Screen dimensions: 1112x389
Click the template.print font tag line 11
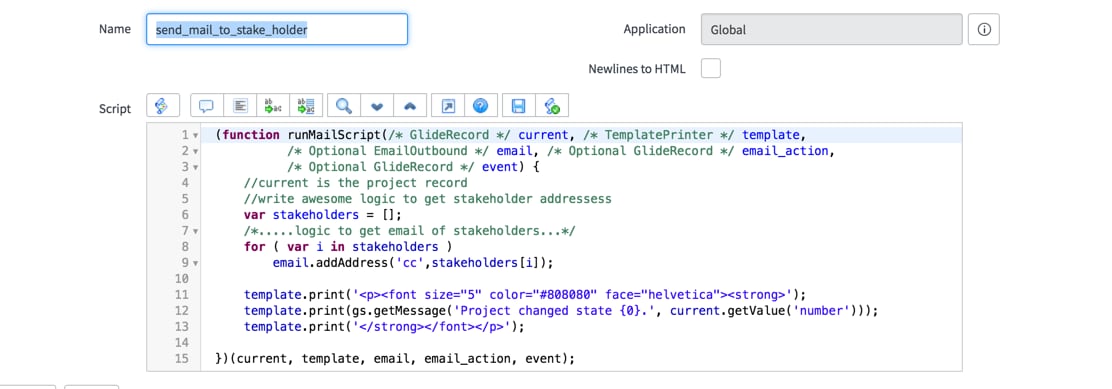(x=525, y=295)
